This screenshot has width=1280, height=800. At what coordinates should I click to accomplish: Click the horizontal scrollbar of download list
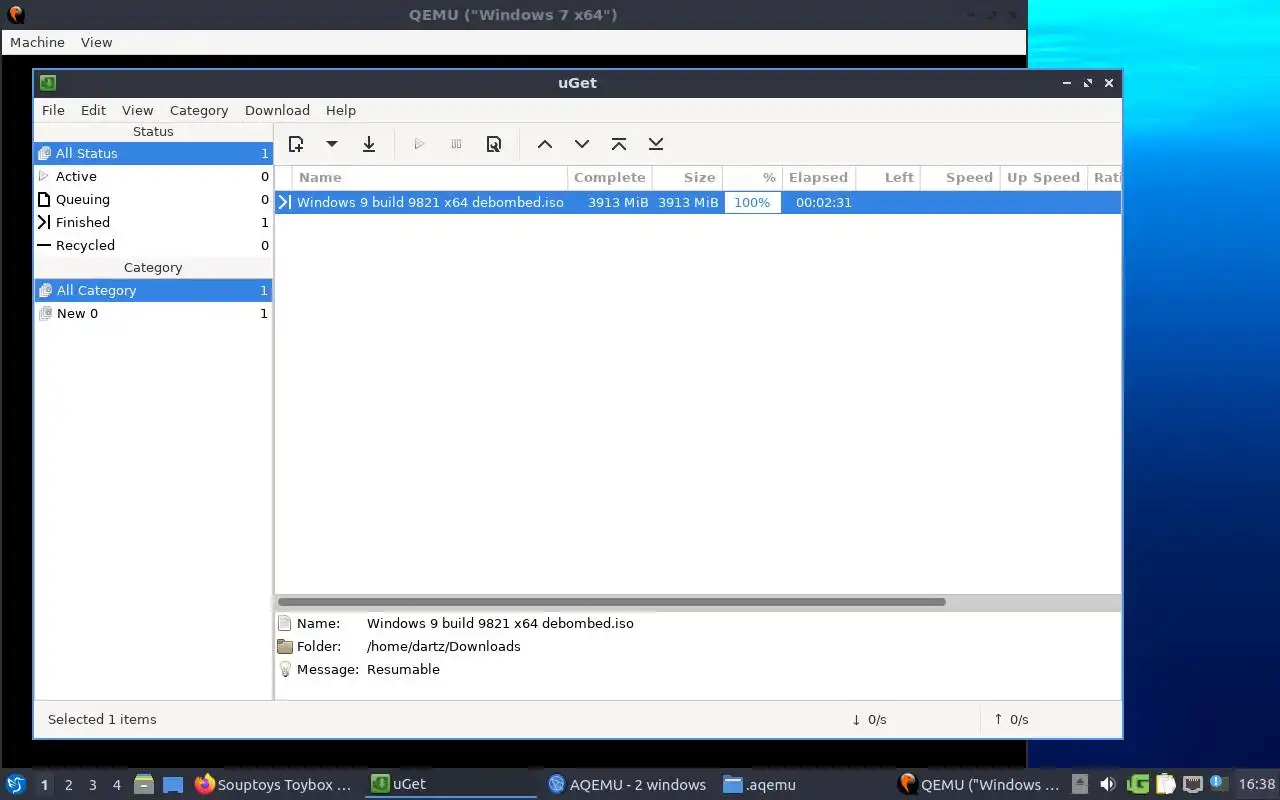[611, 602]
